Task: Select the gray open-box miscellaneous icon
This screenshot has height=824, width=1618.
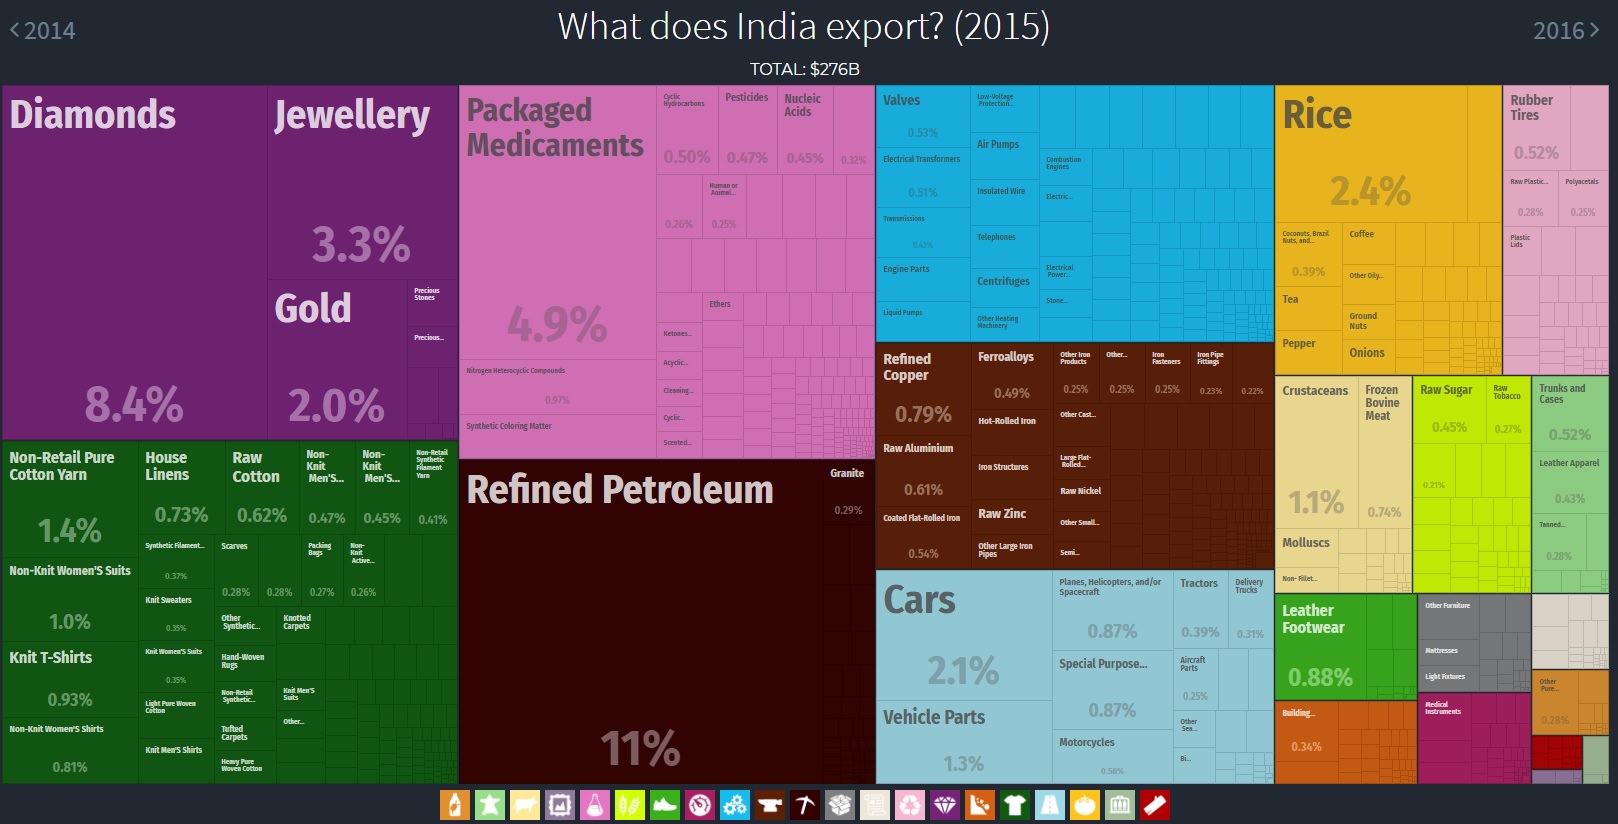Action: pyautogui.click(x=840, y=805)
